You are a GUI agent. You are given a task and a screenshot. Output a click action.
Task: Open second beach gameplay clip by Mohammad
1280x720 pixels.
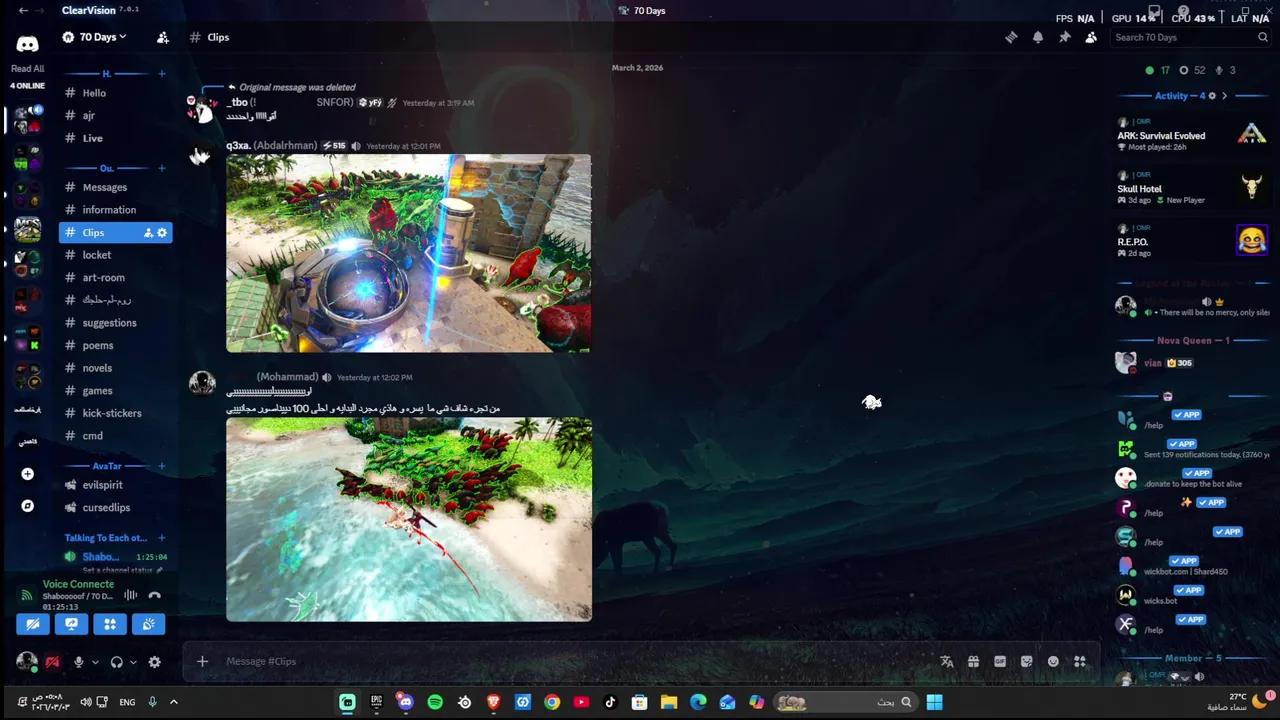coord(409,519)
